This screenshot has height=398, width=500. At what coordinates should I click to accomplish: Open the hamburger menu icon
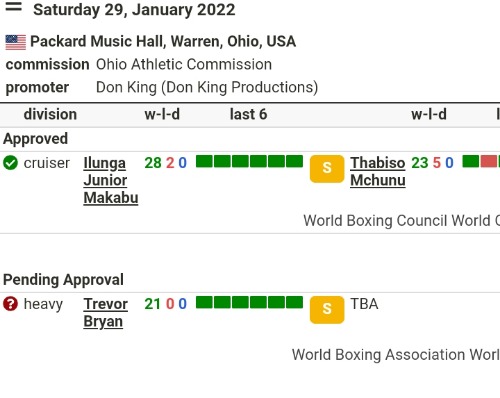14,6
